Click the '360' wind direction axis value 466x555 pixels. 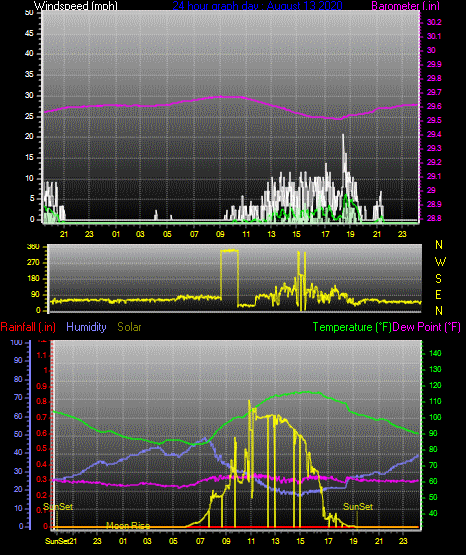click(33, 247)
